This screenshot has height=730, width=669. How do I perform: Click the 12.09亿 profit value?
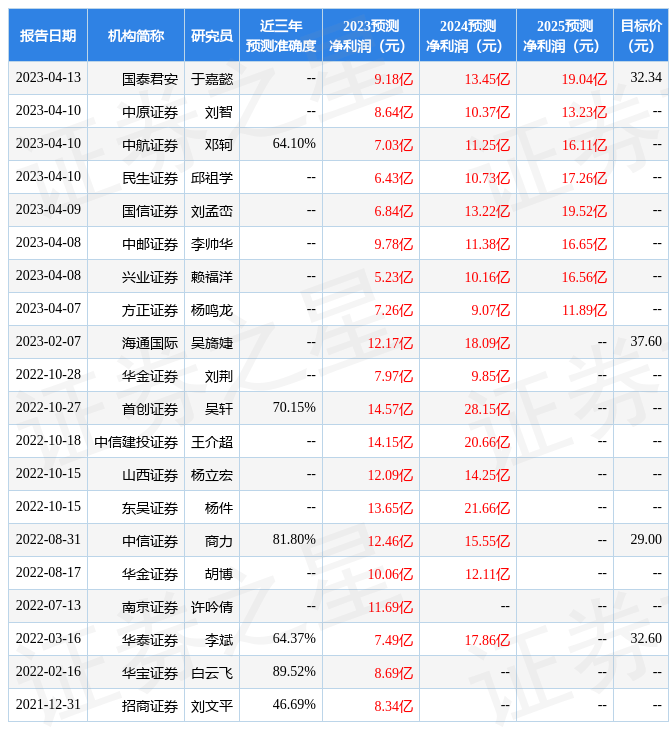point(390,475)
